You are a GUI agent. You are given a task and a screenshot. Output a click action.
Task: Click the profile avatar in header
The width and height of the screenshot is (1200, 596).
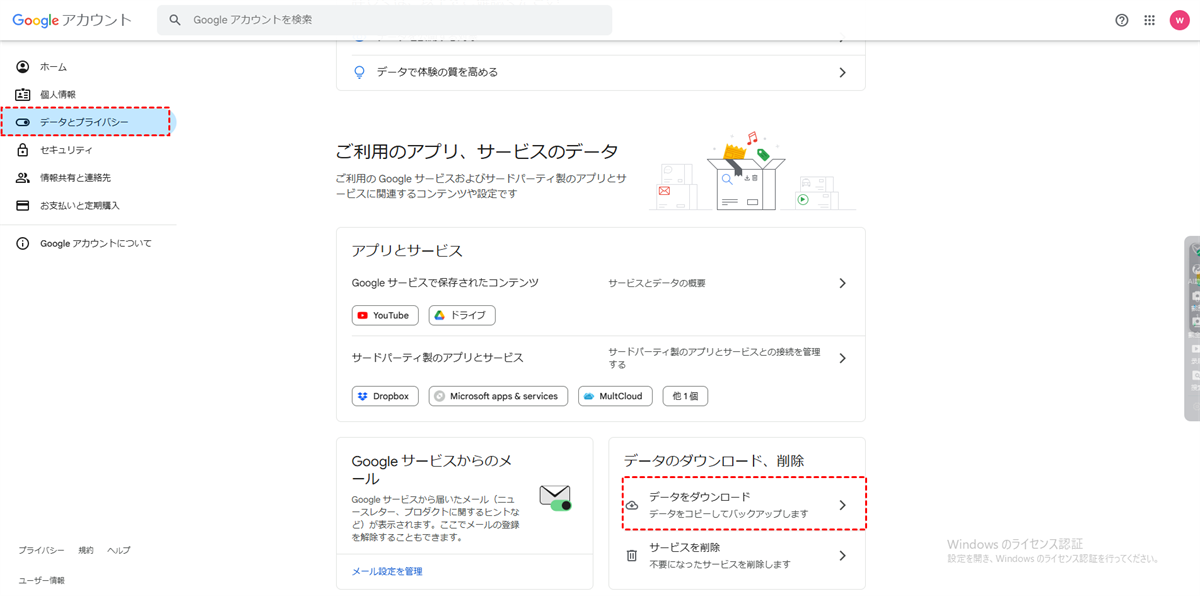1180,20
